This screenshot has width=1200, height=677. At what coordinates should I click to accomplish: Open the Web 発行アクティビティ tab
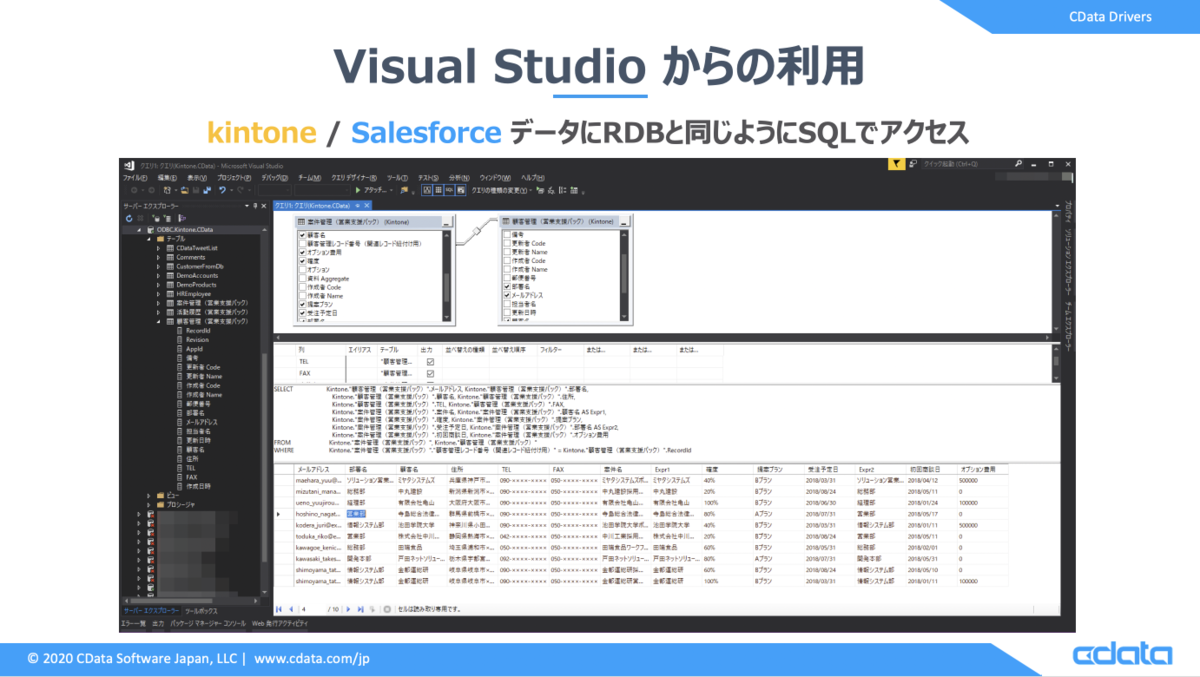(x=280, y=624)
